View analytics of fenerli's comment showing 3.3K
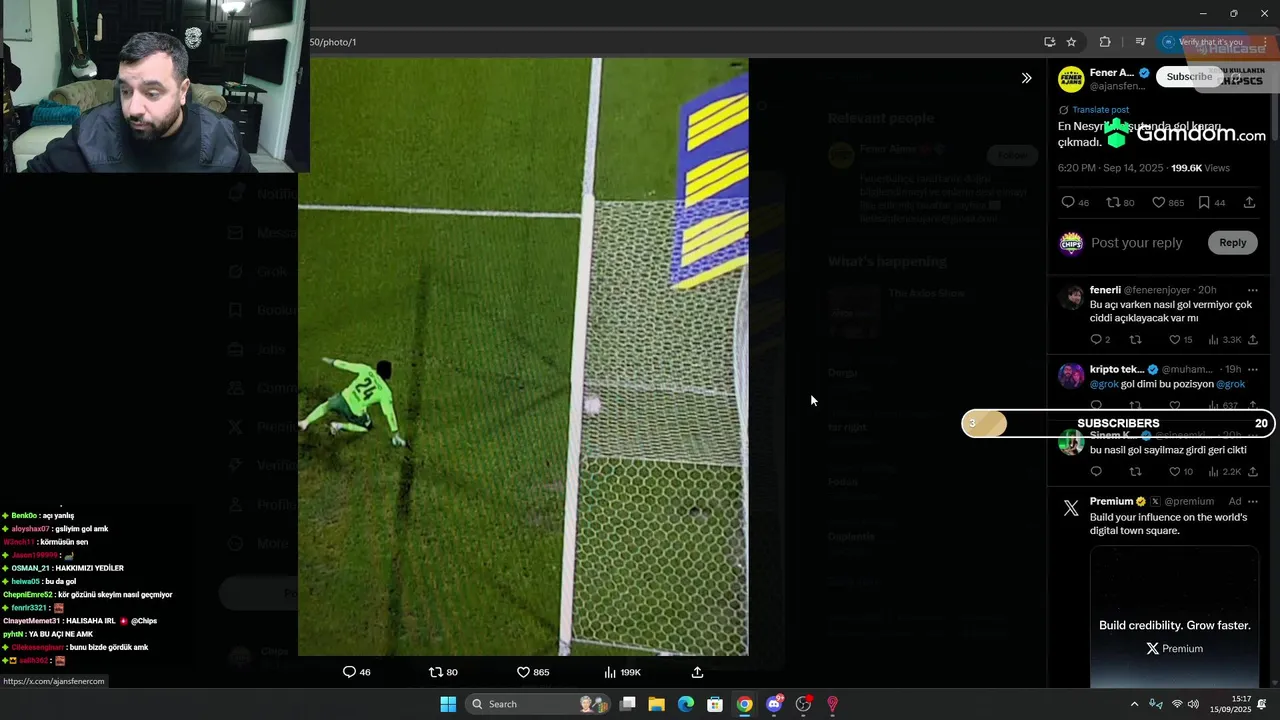The height and width of the screenshot is (720, 1280). click(x=1225, y=340)
